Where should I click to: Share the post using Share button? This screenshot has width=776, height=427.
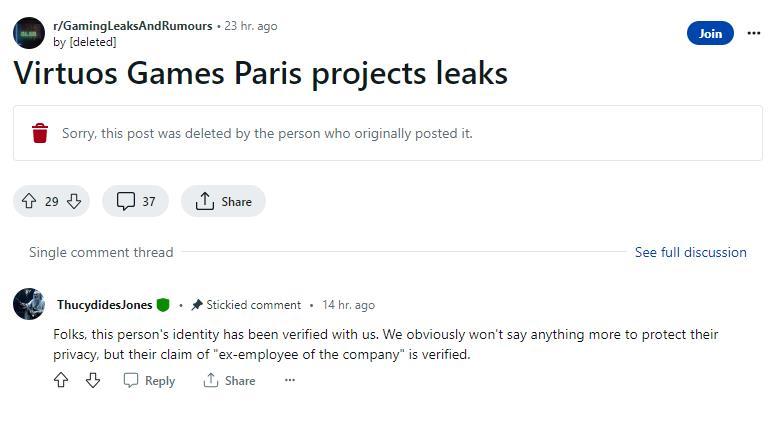[223, 201]
